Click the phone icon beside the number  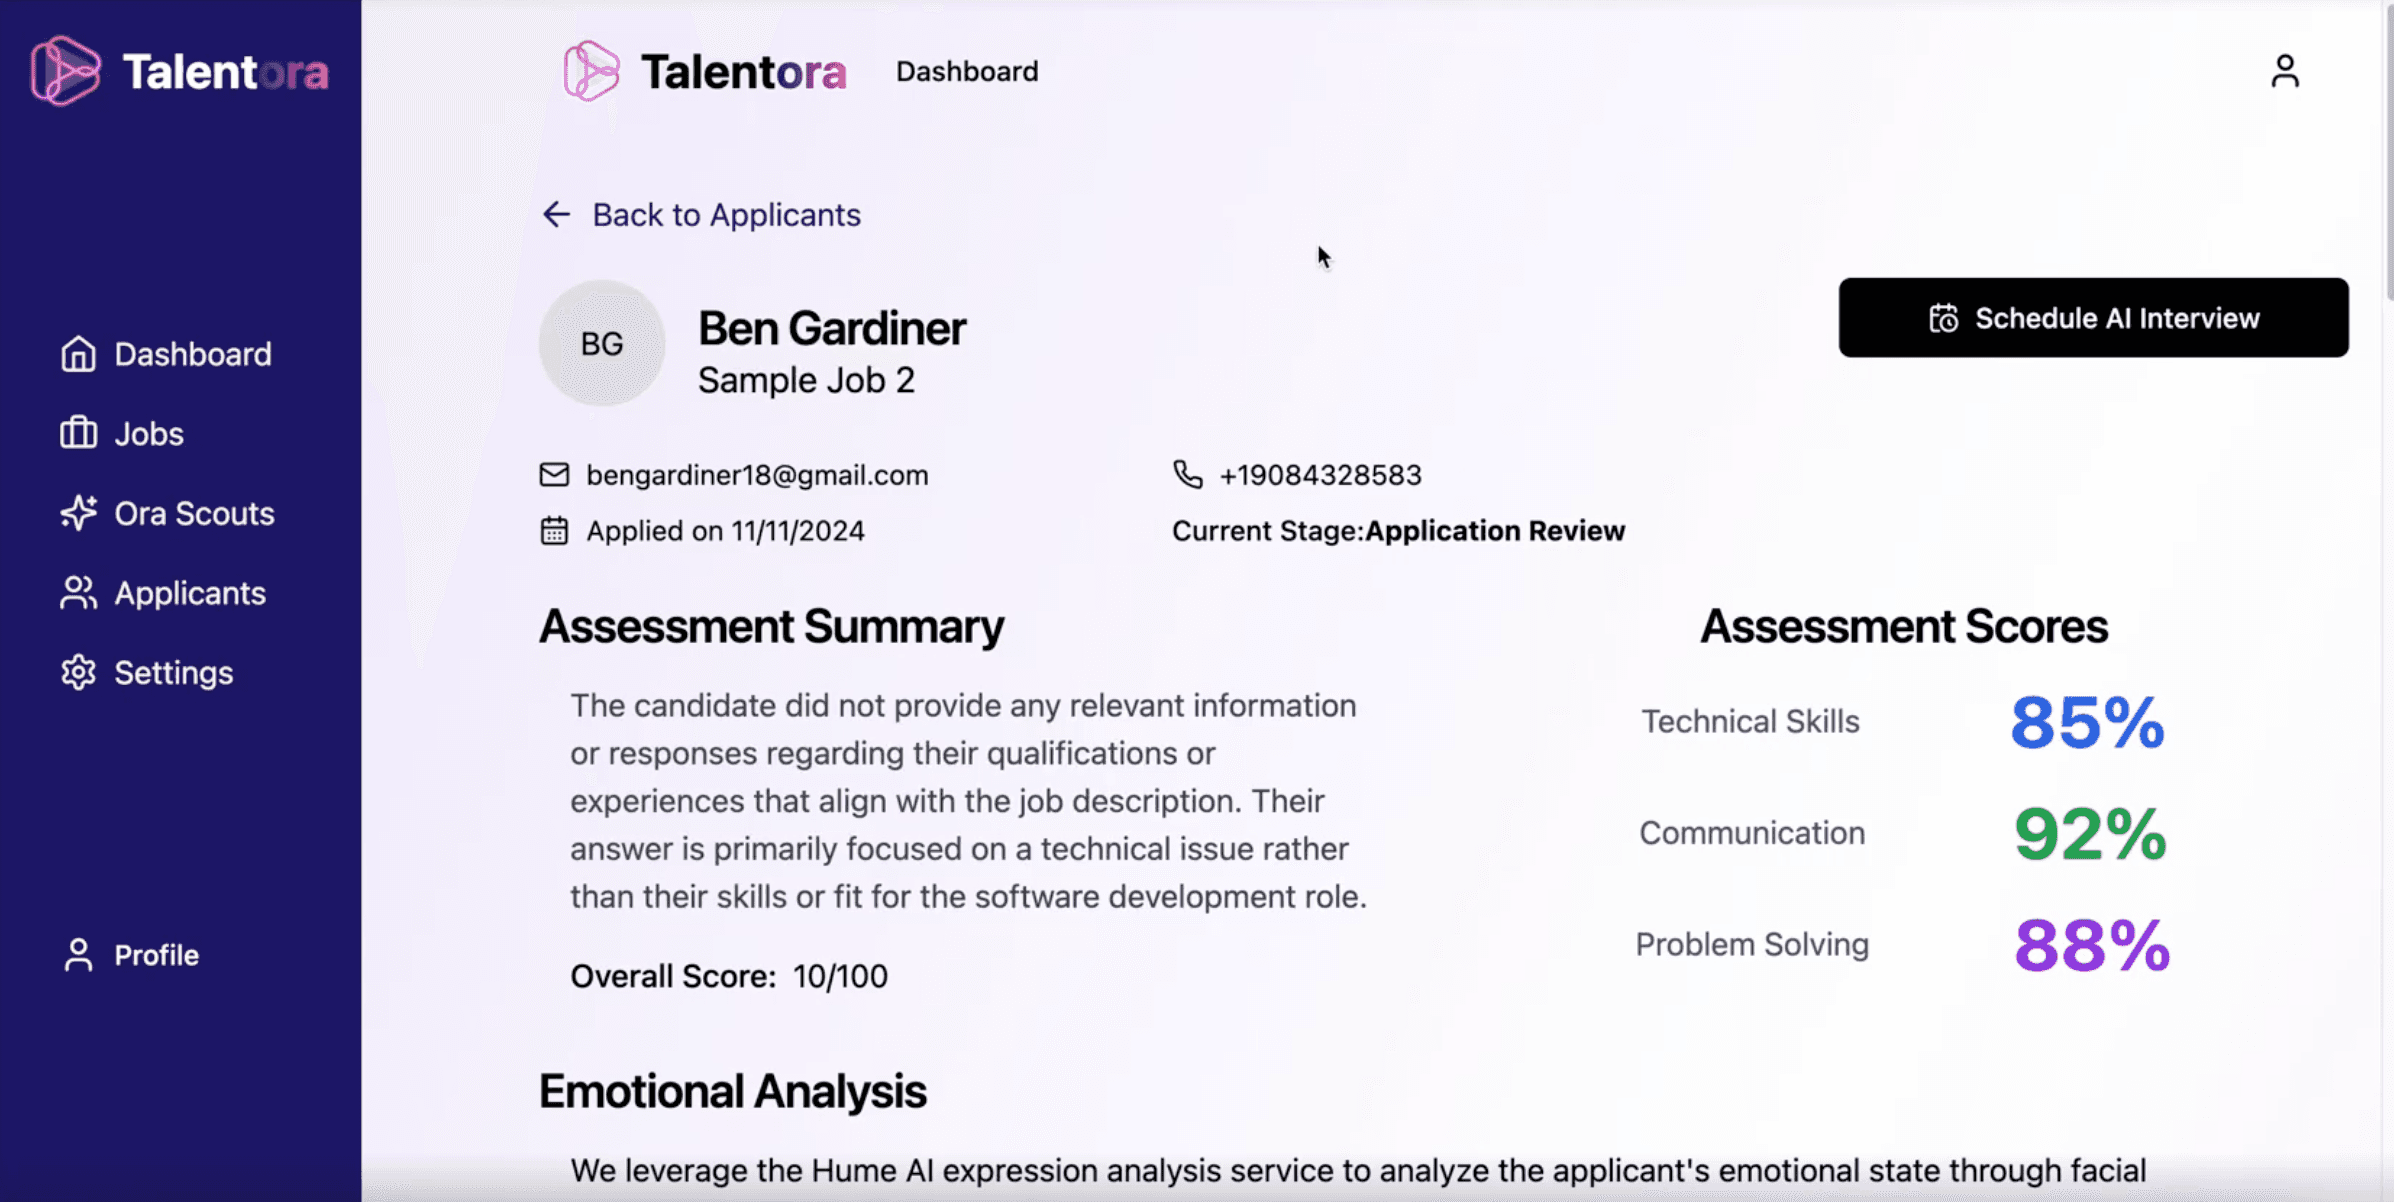click(x=1187, y=474)
